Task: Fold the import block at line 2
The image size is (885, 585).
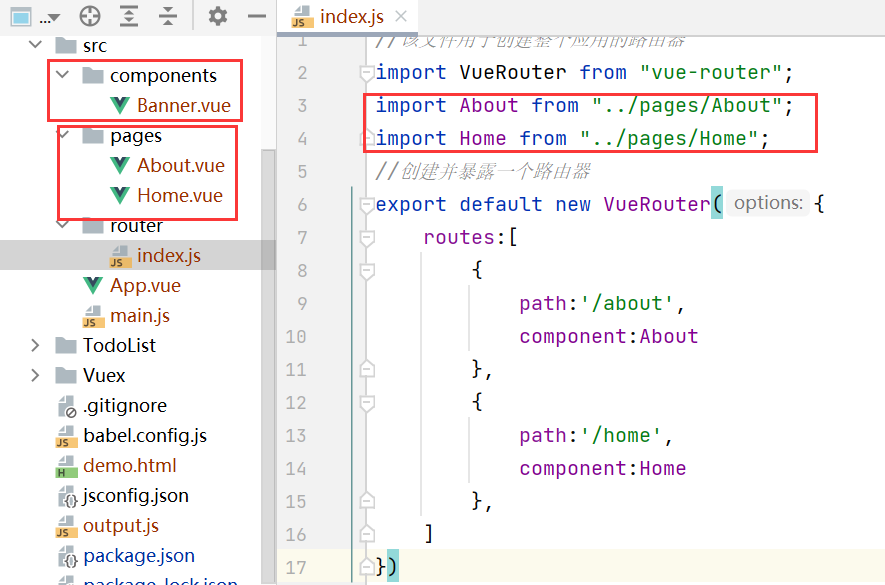Action: [367, 73]
